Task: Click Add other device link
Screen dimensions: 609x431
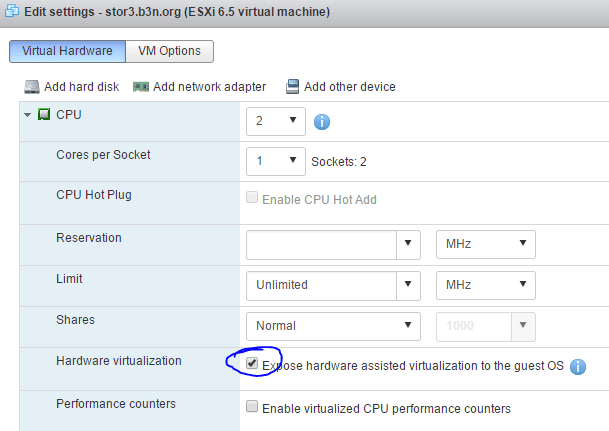Action: (350, 87)
